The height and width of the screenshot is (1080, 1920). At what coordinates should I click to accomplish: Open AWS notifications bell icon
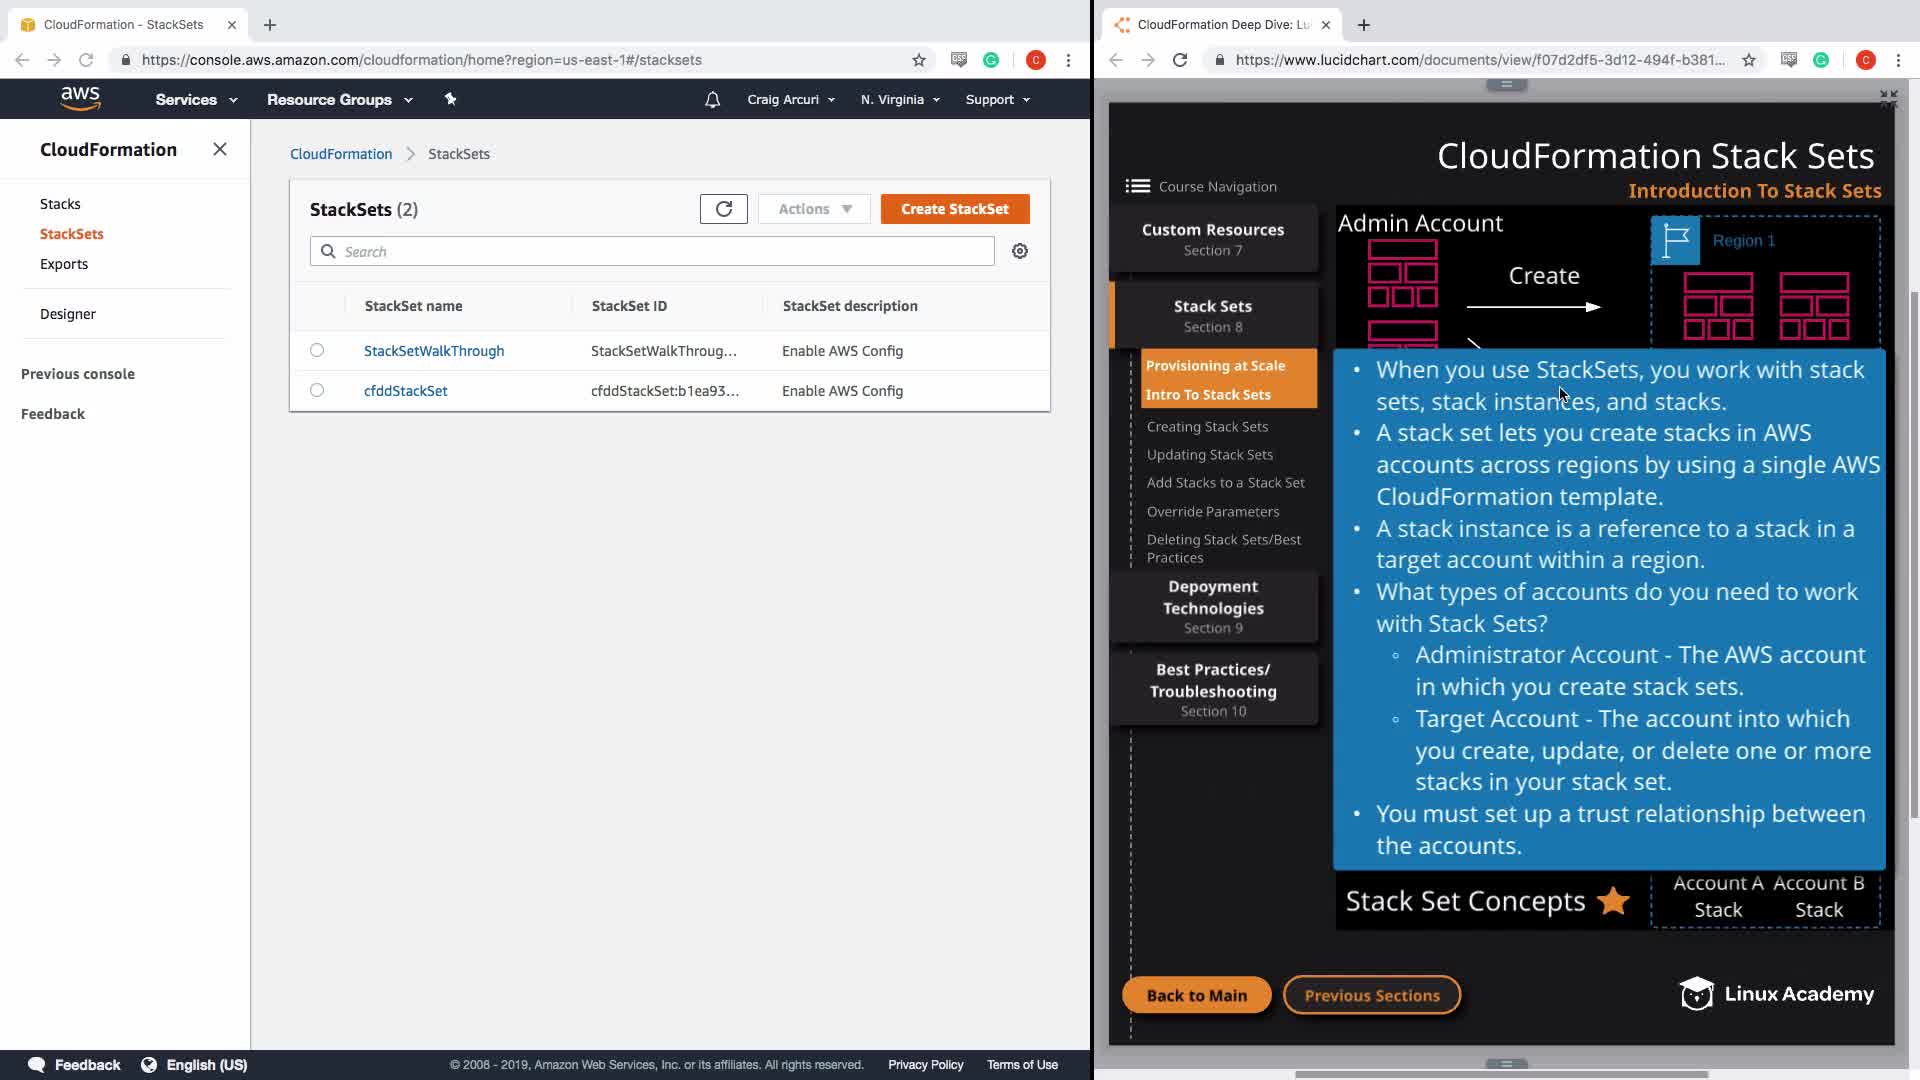712,100
